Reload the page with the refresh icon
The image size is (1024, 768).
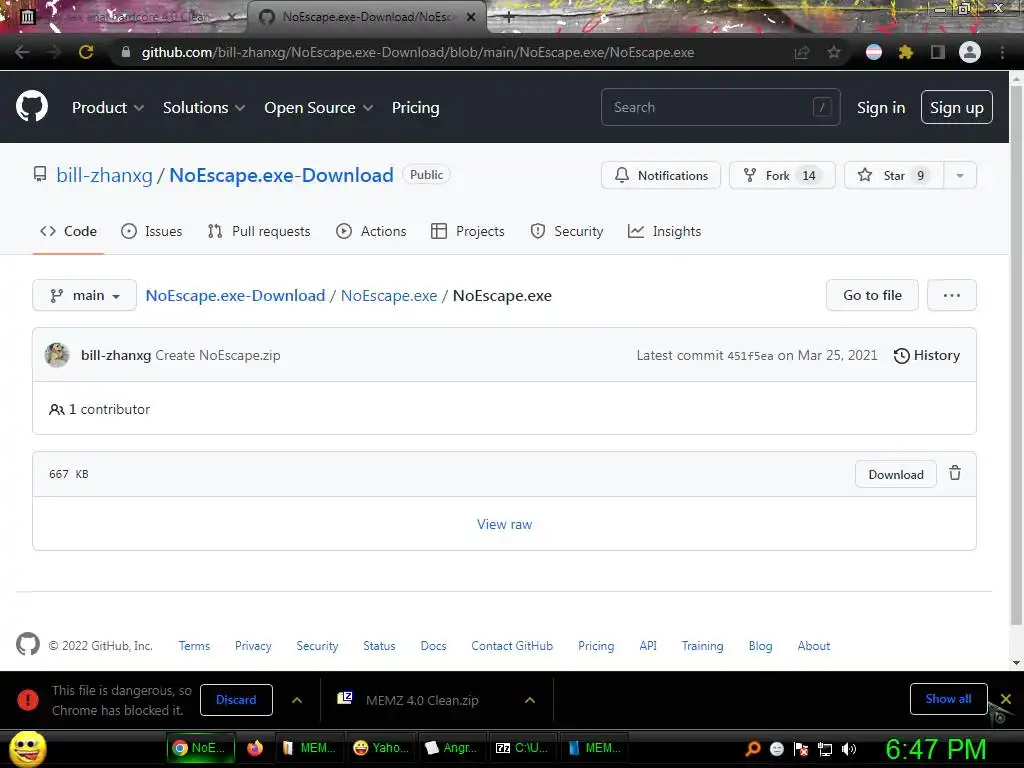[86, 52]
